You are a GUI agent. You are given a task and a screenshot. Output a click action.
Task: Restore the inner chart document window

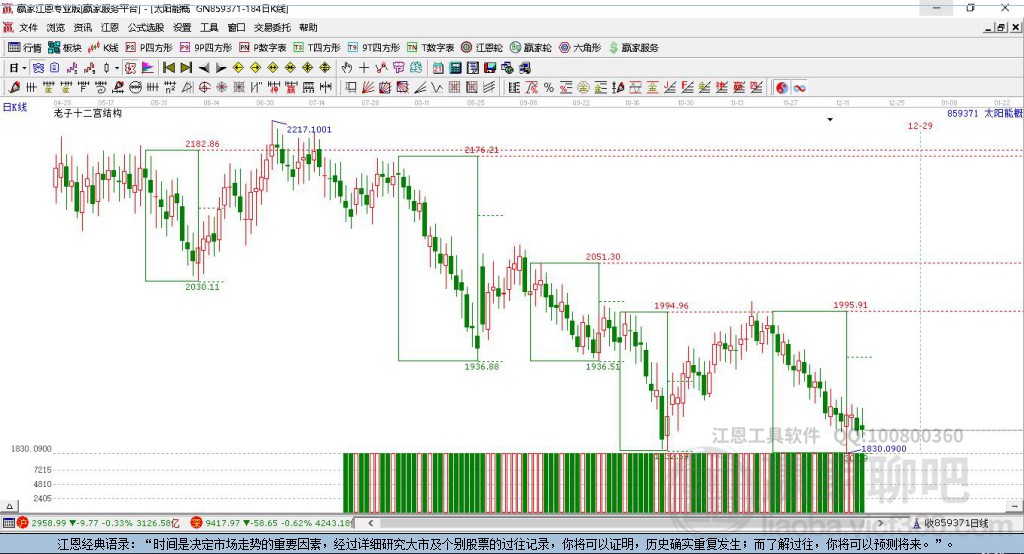pyautogui.click(x=1000, y=27)
